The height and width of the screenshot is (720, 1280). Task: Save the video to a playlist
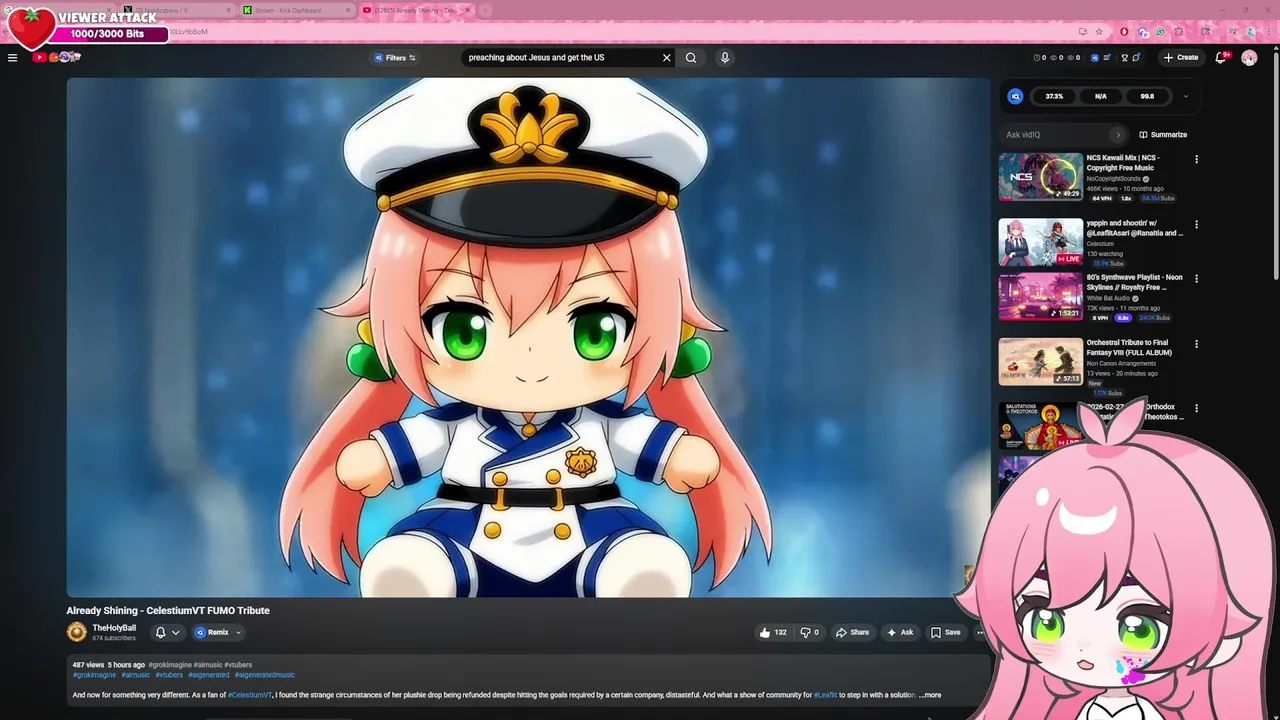(x=945, y=632)
